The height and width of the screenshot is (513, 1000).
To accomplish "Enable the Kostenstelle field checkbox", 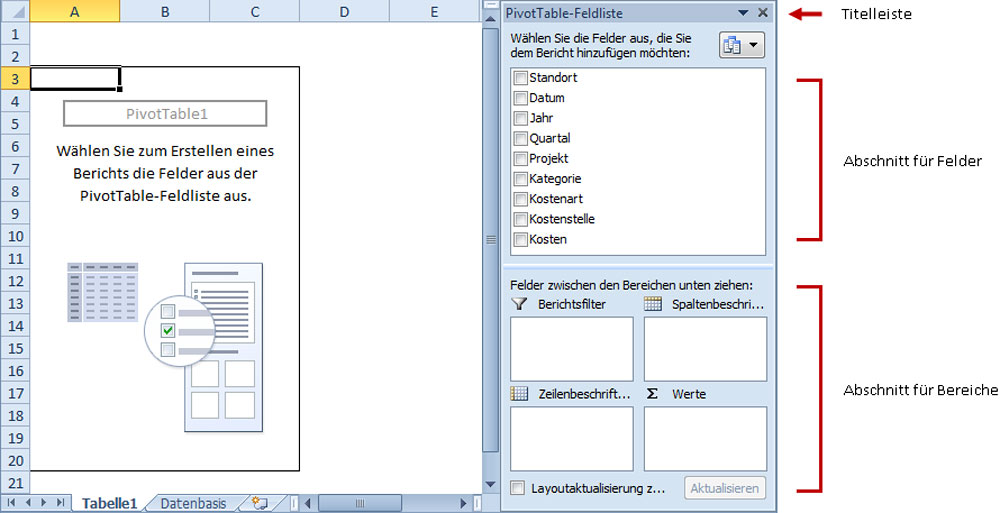I will pyautogui.click(x=520, y=219).
